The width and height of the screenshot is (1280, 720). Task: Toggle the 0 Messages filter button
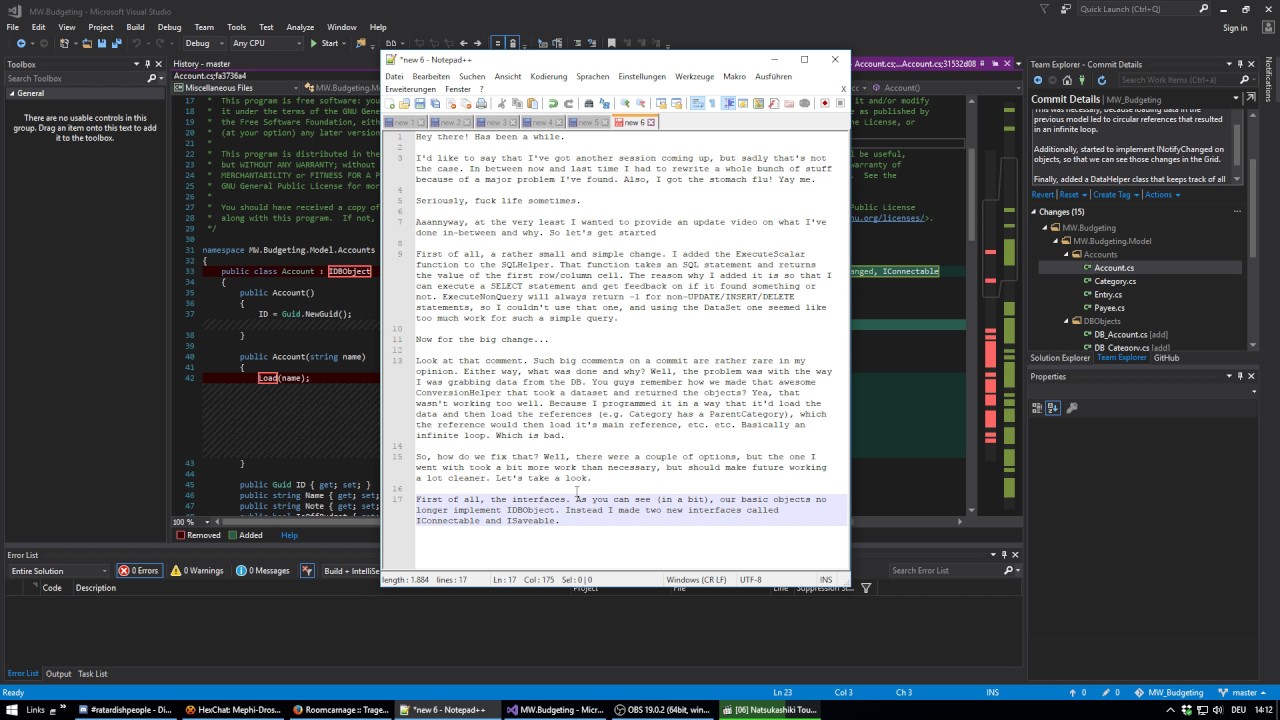(263, 571)
